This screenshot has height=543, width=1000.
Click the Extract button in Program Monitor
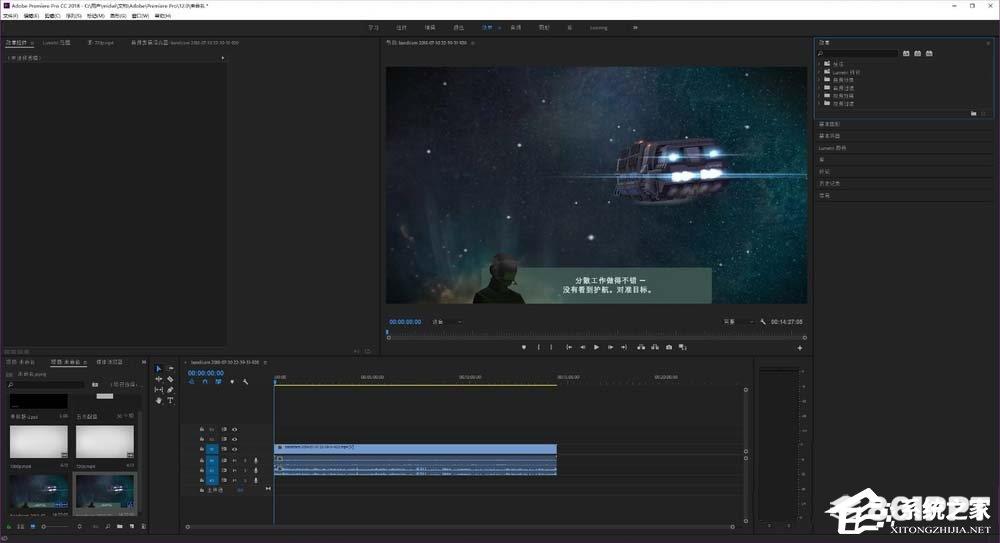[655, 347]
